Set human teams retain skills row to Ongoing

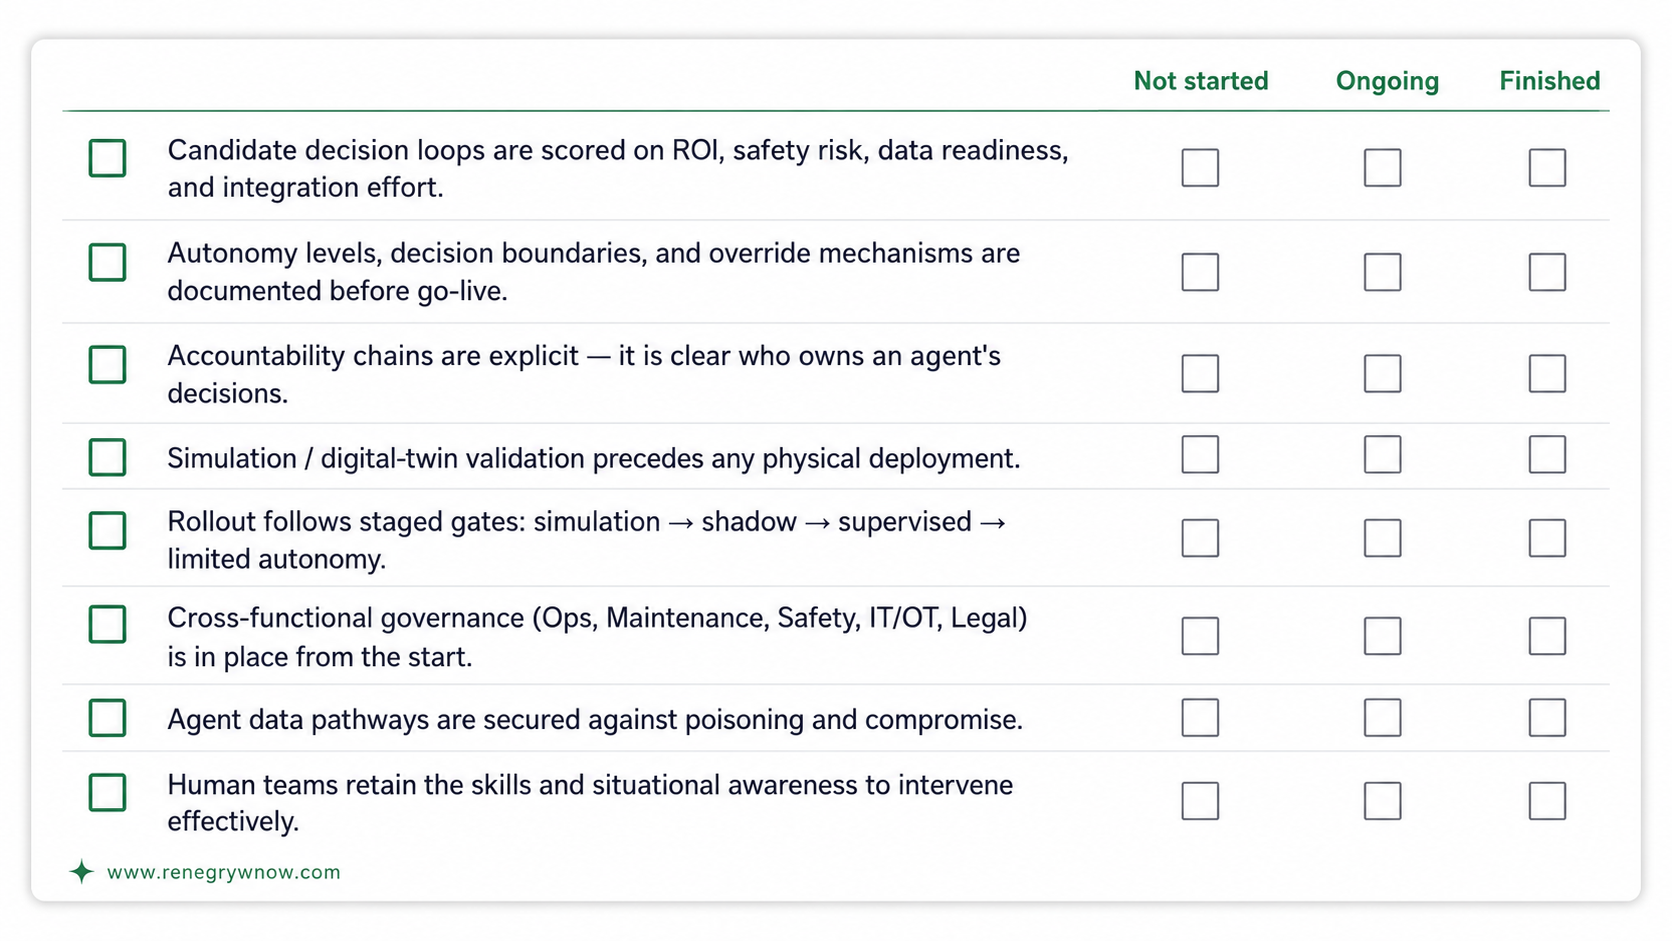(1383, 801)
